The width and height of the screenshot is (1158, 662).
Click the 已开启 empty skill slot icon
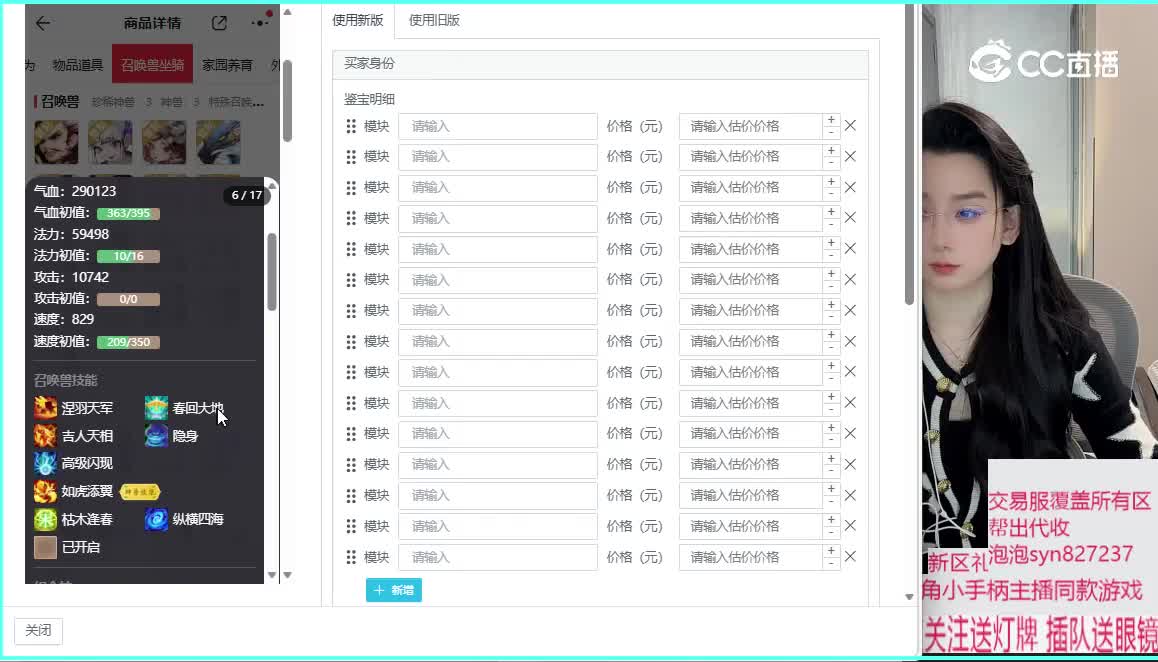[x=45, y=547]
